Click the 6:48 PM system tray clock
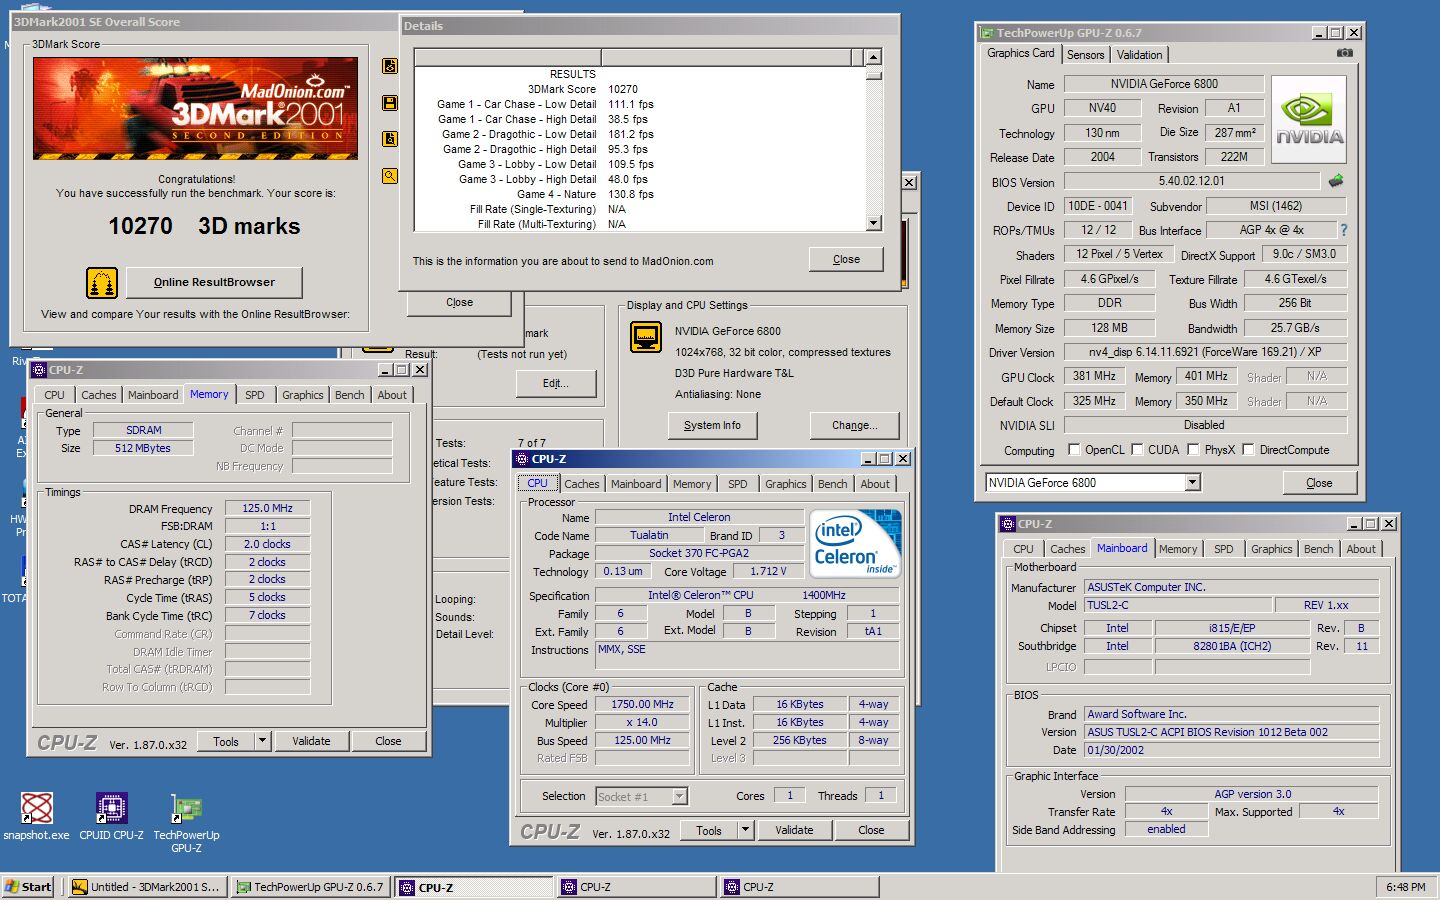The width and height of the screenshot is (1440, 900). (x=1405, y=887)
